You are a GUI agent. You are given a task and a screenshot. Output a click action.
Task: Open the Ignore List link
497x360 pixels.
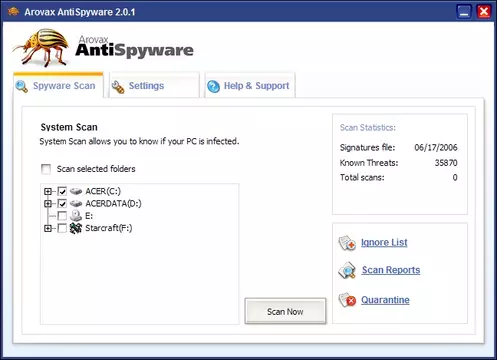[384, 243]
